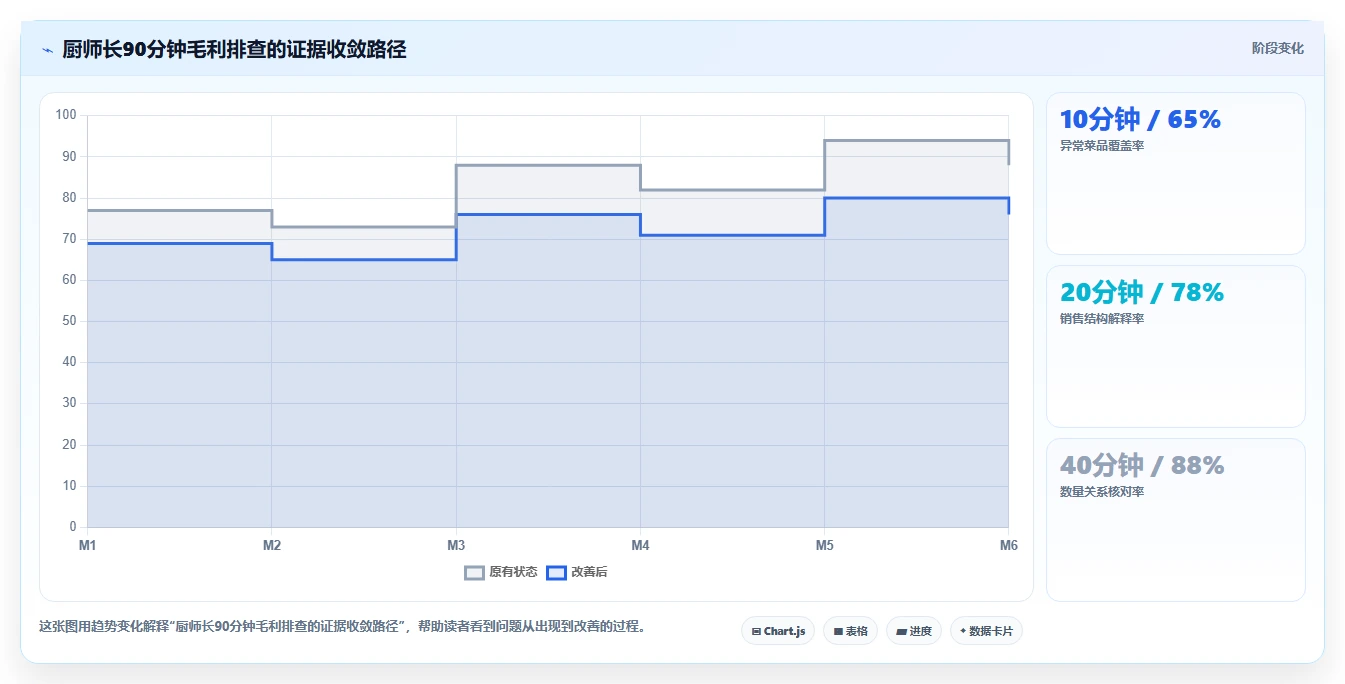Select the Chart.js tag
Viewport: 1345px width, 684px height.
(778, 631)
